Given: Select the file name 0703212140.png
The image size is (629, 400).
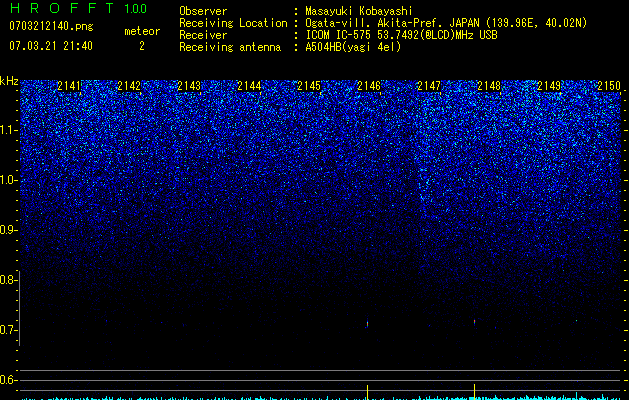Looking at the screenshot, I should pyautogui.click(x=51, y=26).
